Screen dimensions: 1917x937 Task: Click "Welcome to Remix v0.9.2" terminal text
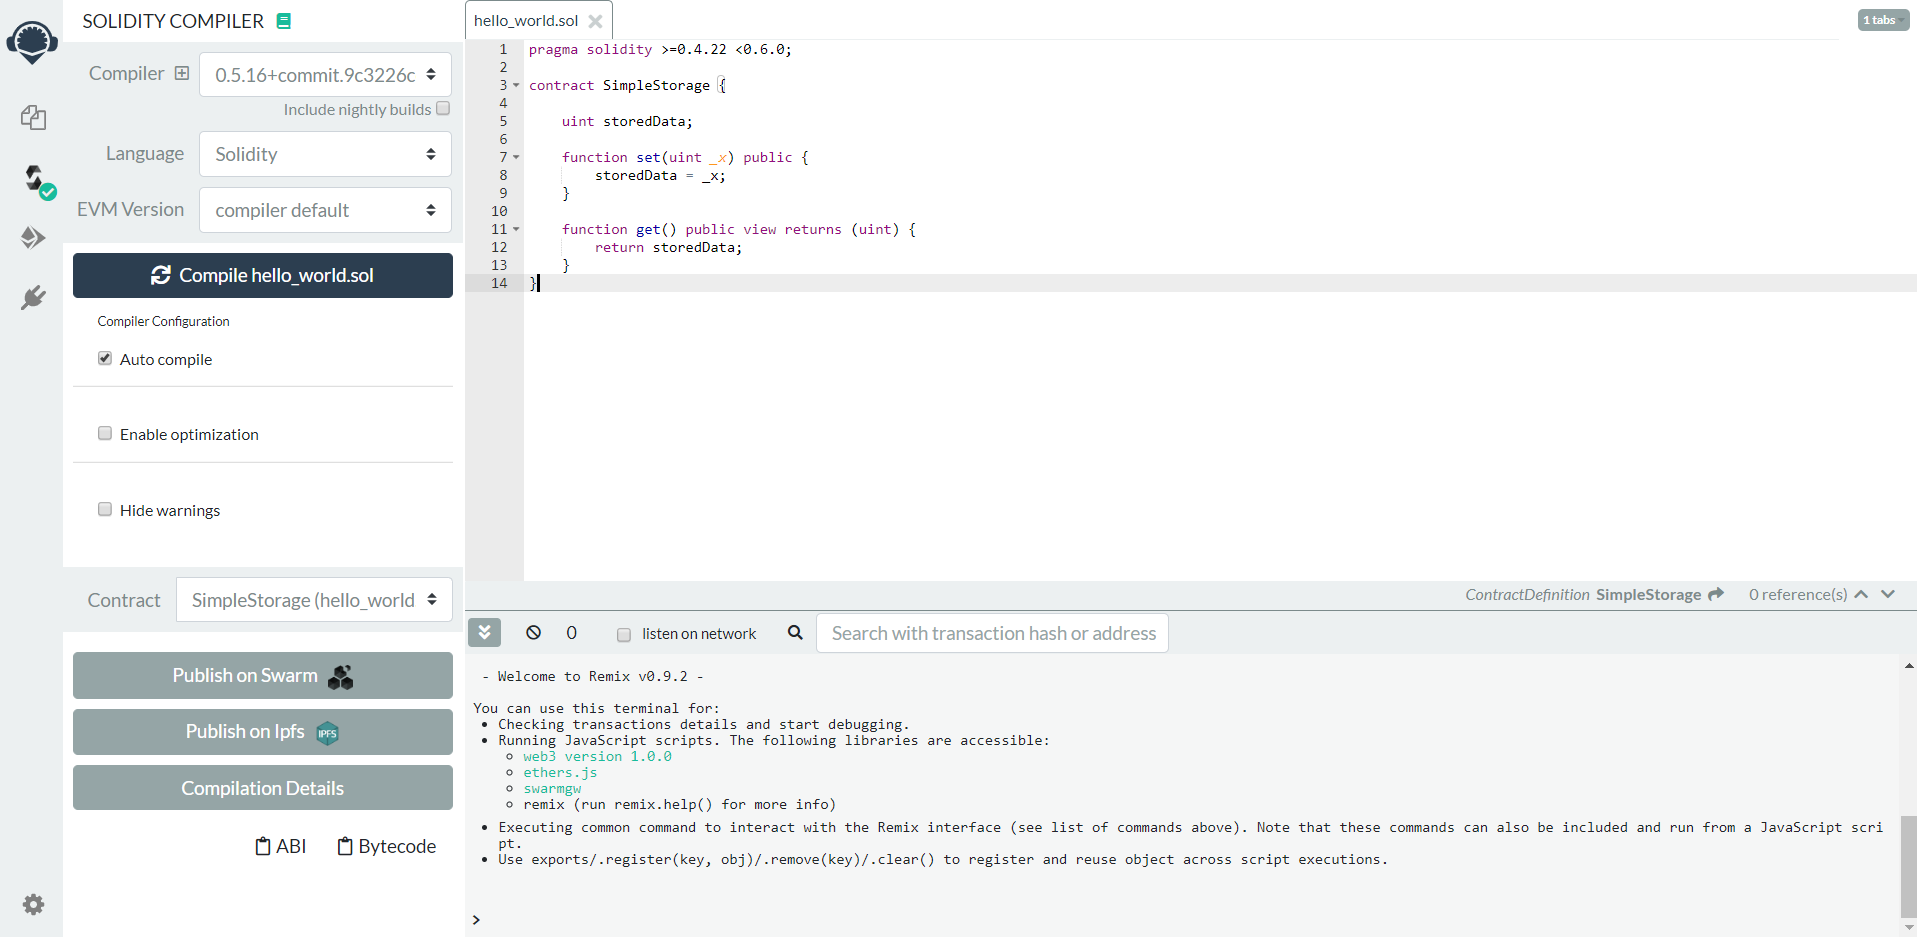point(593,676)
